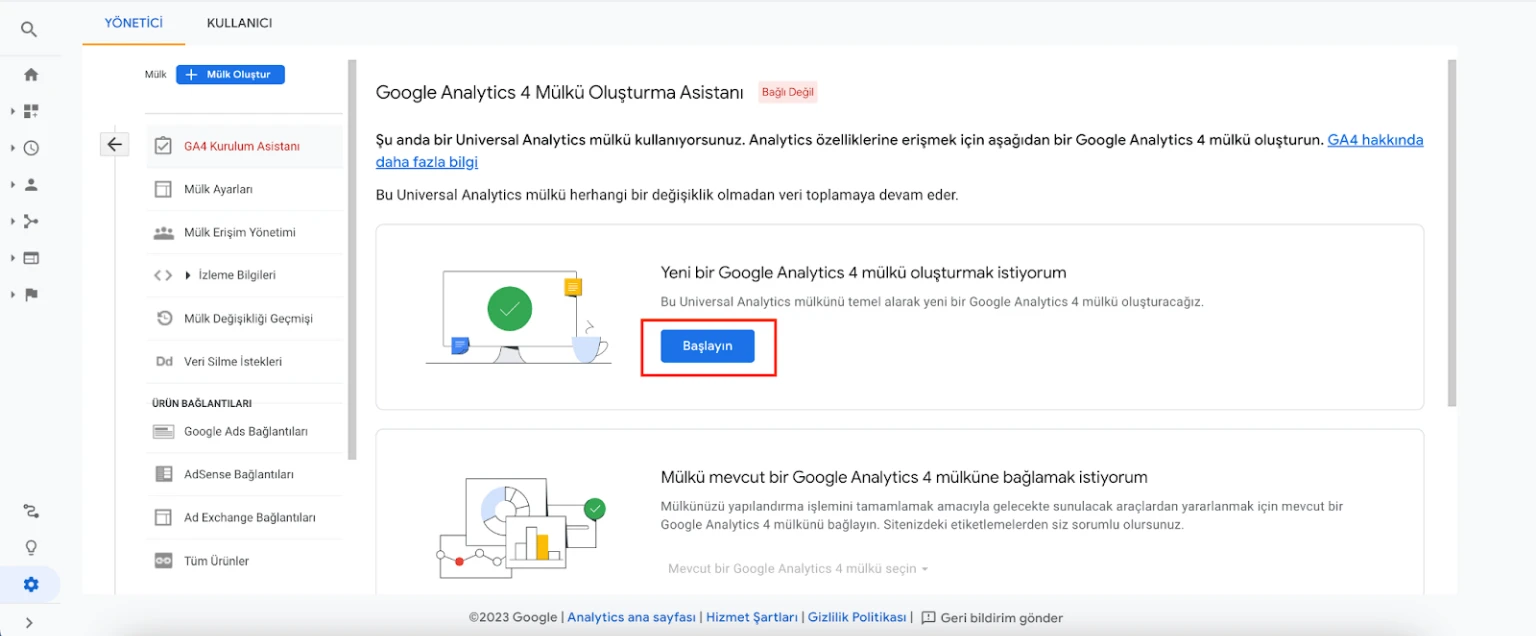This screenshot has height=636, width=1536.
Task: Select the Realtime clock icon
Action: pos(30,147)
